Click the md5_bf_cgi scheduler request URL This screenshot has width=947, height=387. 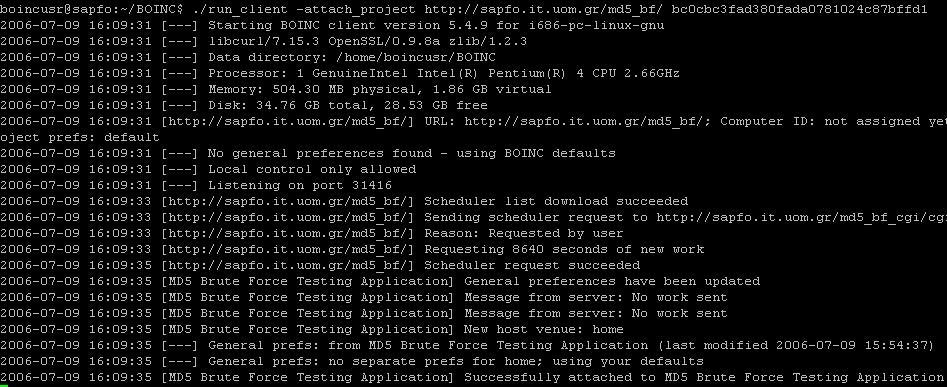pos(801,217)
